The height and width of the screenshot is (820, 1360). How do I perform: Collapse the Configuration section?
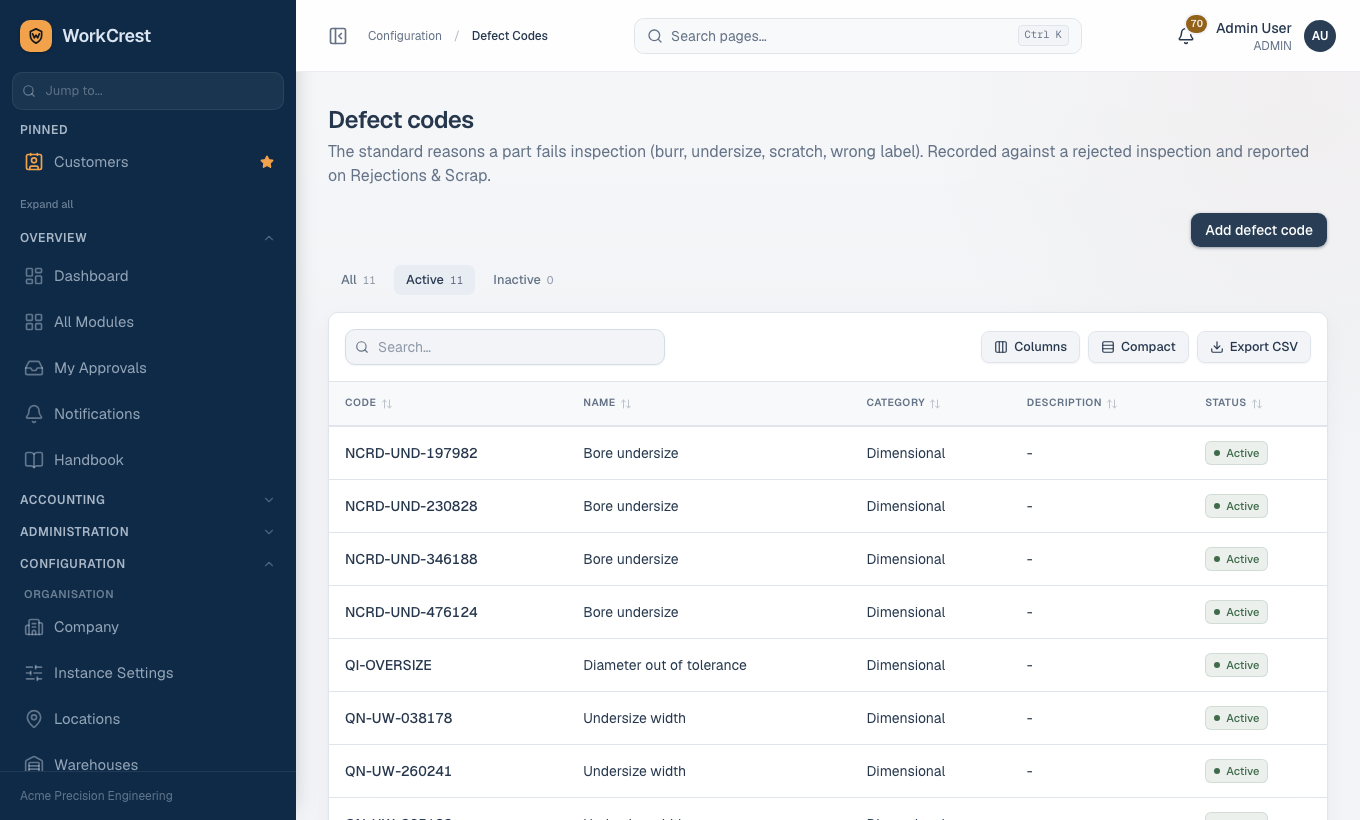coord(148,564)
